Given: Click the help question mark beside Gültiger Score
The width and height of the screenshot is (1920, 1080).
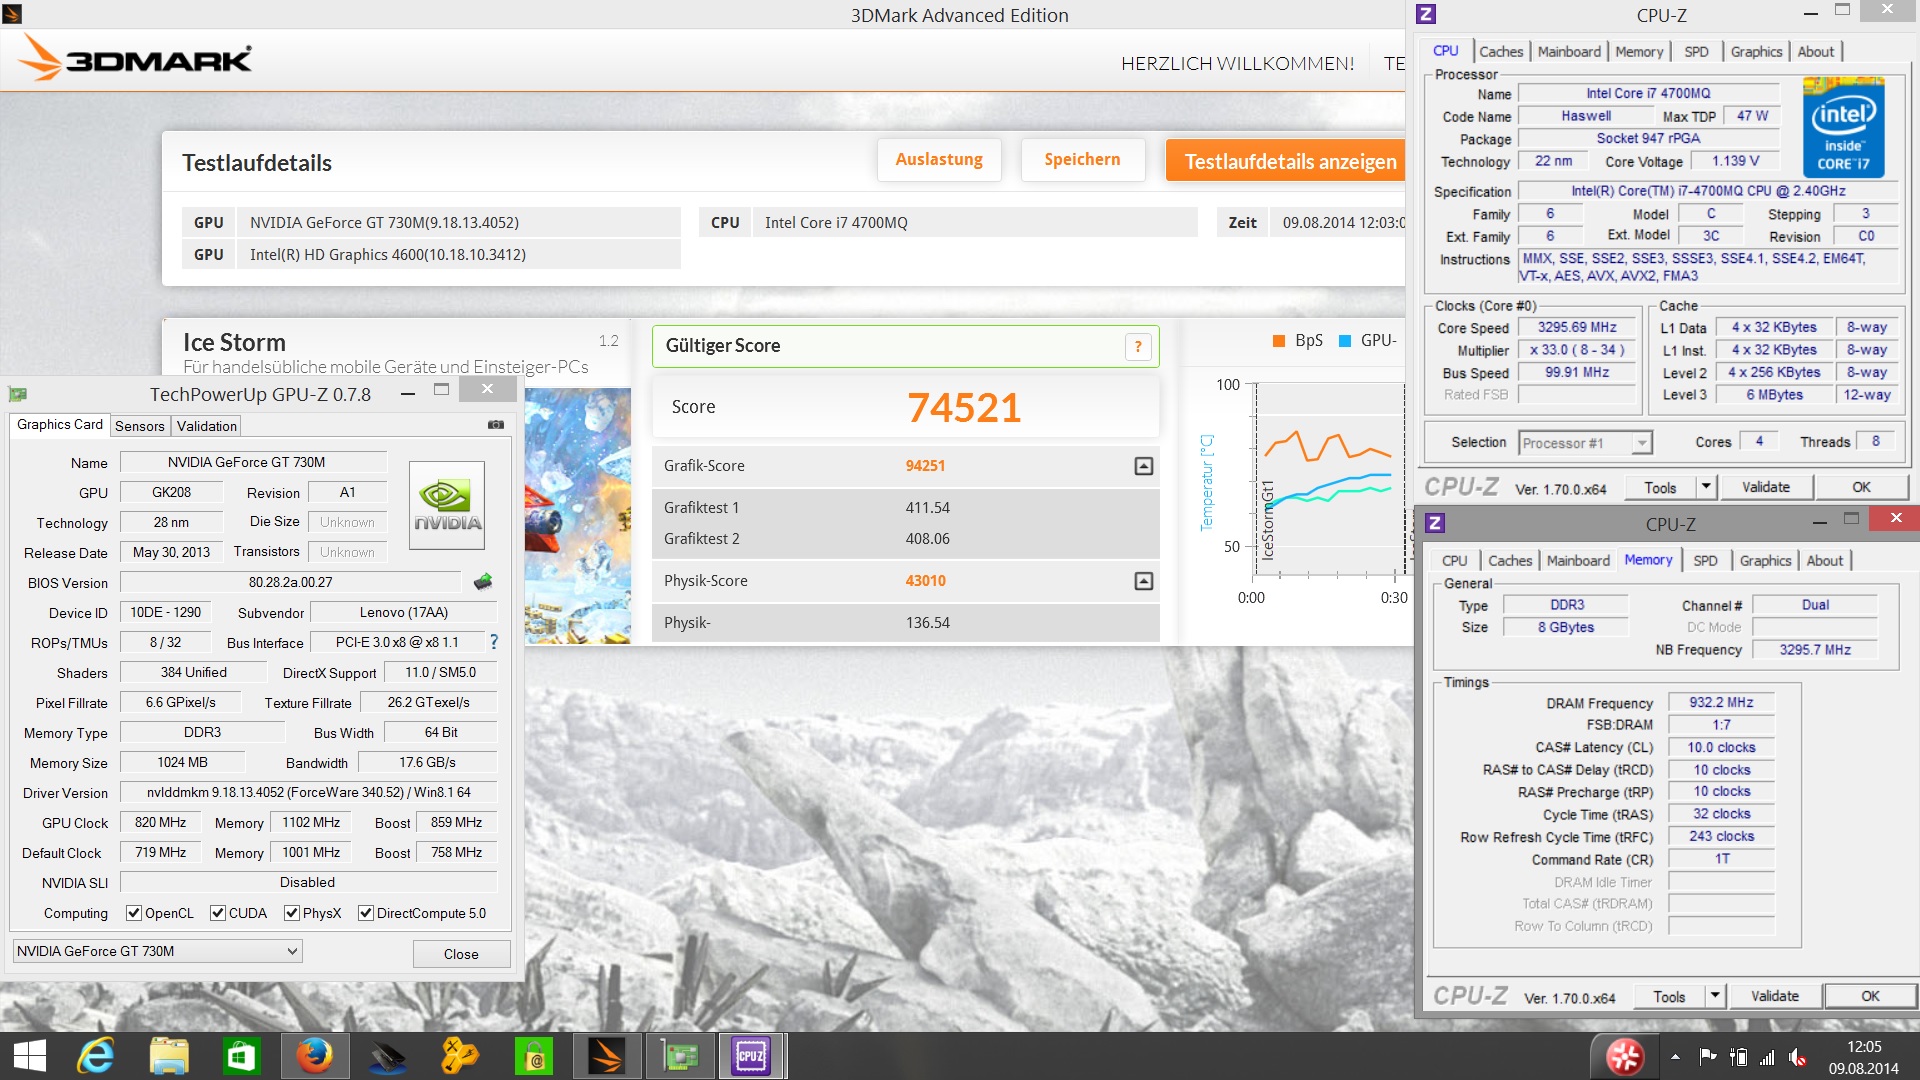Looking at the screenshot, I should [x=1138, y=347].
